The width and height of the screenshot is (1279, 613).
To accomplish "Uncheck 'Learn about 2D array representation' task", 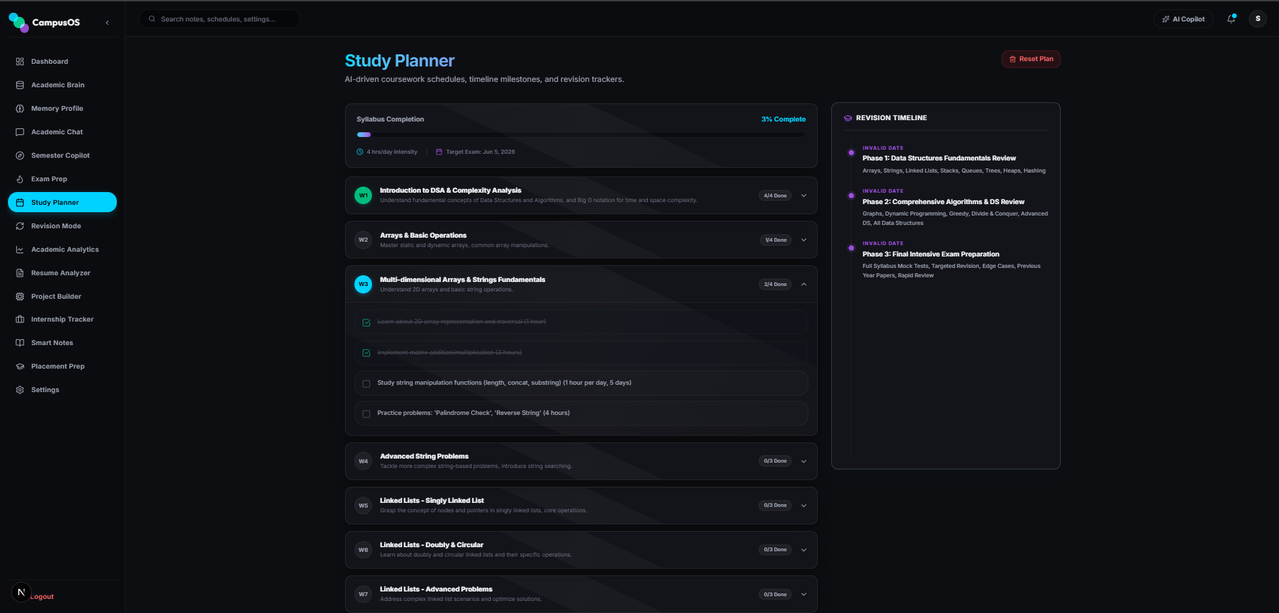I will tap(366, 323).
